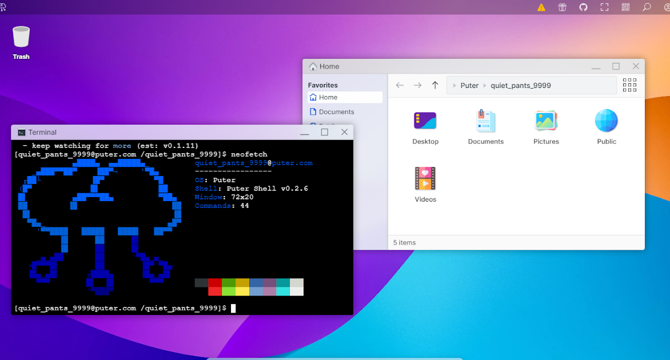Viewport: 670px width, 360px height.
Task: Click the quiet_pants_9999 breadcrumb
Action: click(520, 85)
